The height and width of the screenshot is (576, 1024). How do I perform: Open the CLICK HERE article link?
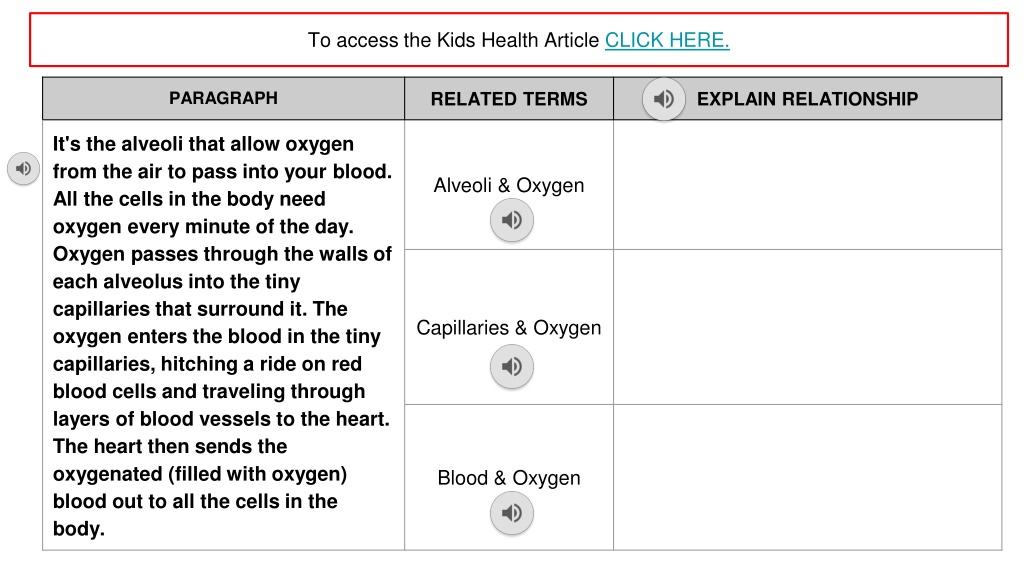click(667, 40)
